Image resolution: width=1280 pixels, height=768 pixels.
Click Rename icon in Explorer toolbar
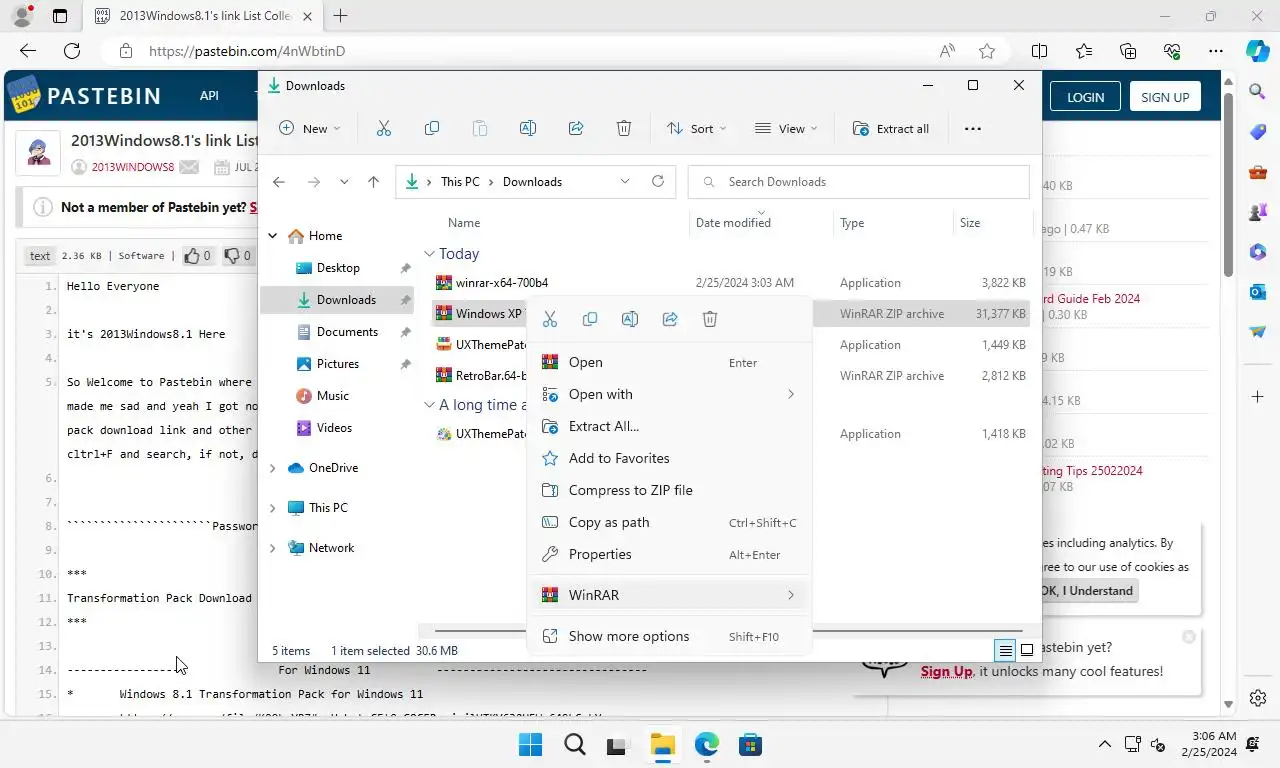coord(528,128)
